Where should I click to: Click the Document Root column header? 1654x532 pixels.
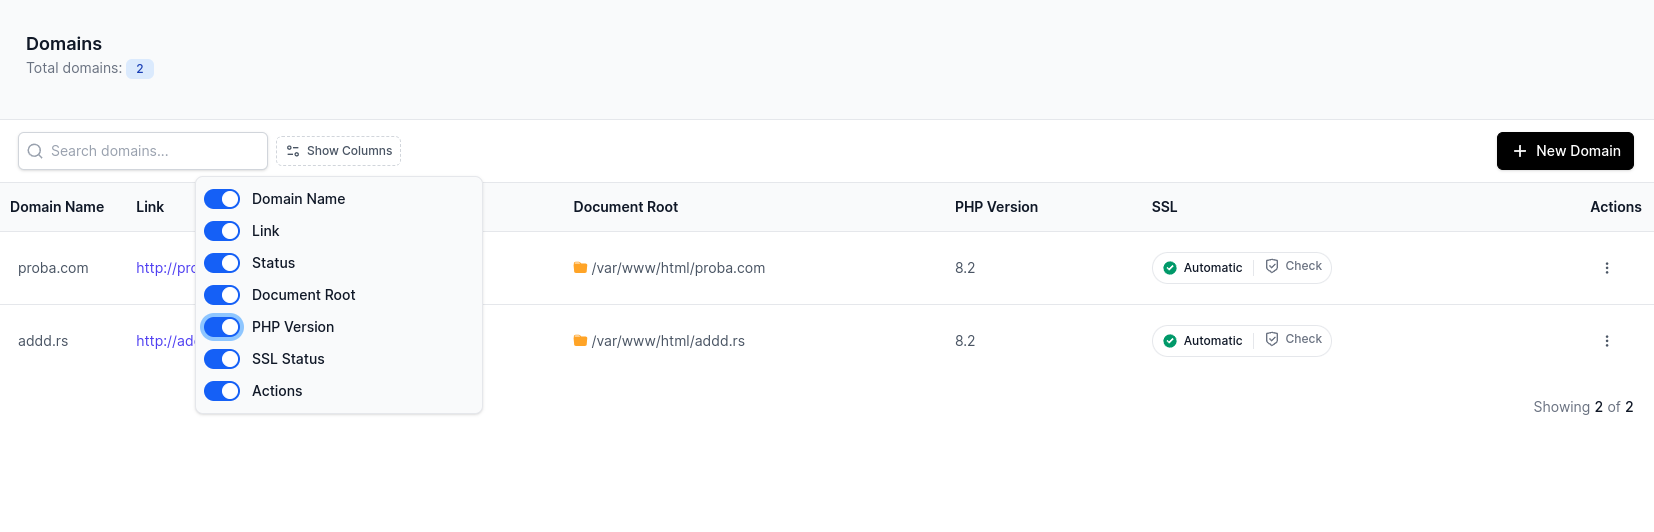626,207
